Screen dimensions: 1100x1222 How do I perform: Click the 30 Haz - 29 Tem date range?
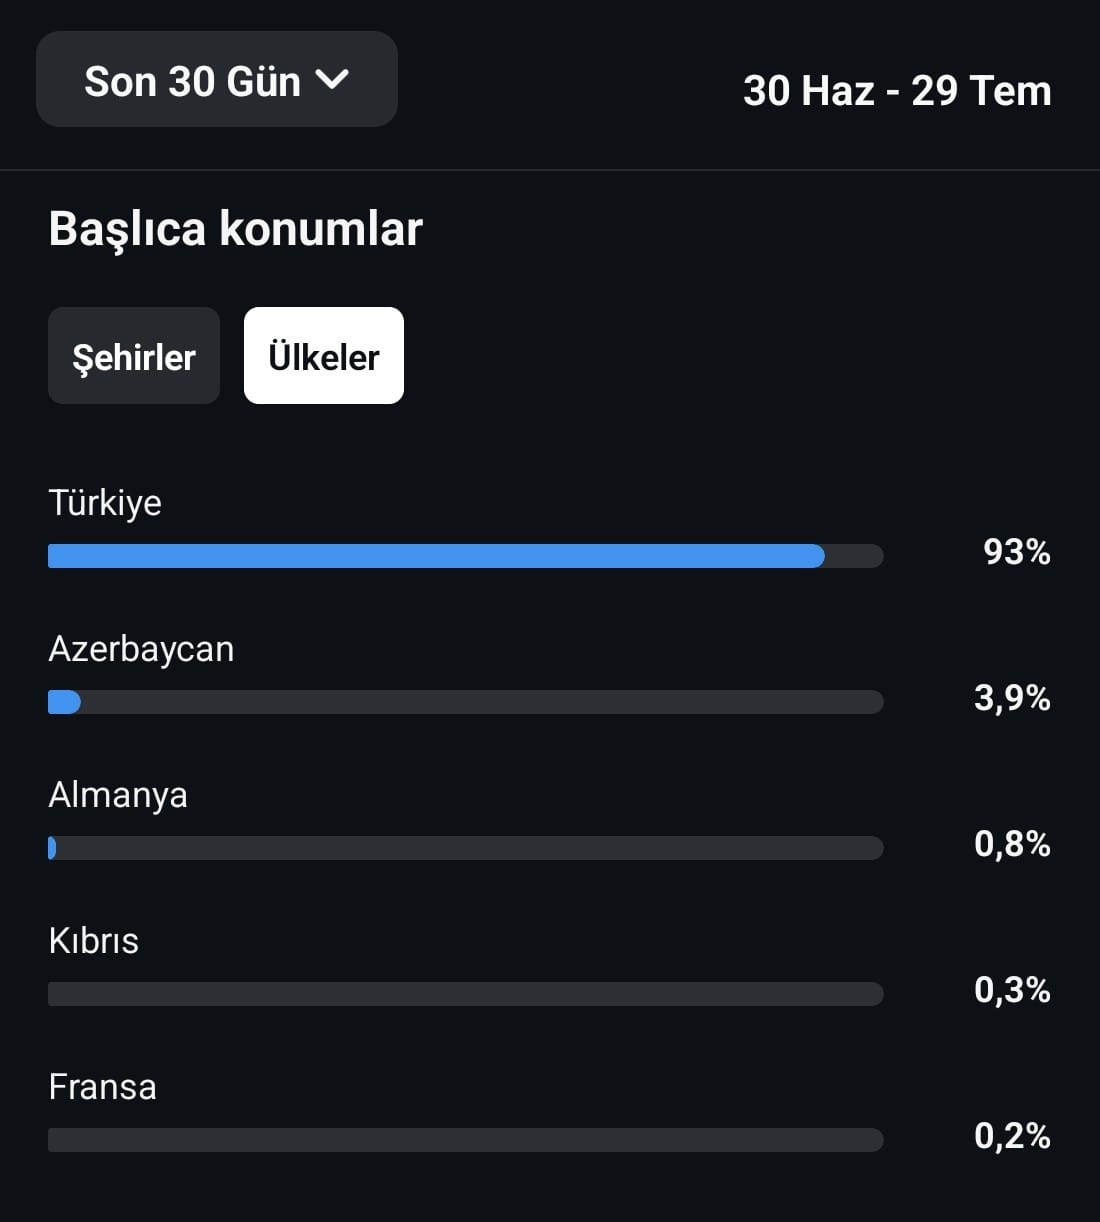tap(897, 91)
